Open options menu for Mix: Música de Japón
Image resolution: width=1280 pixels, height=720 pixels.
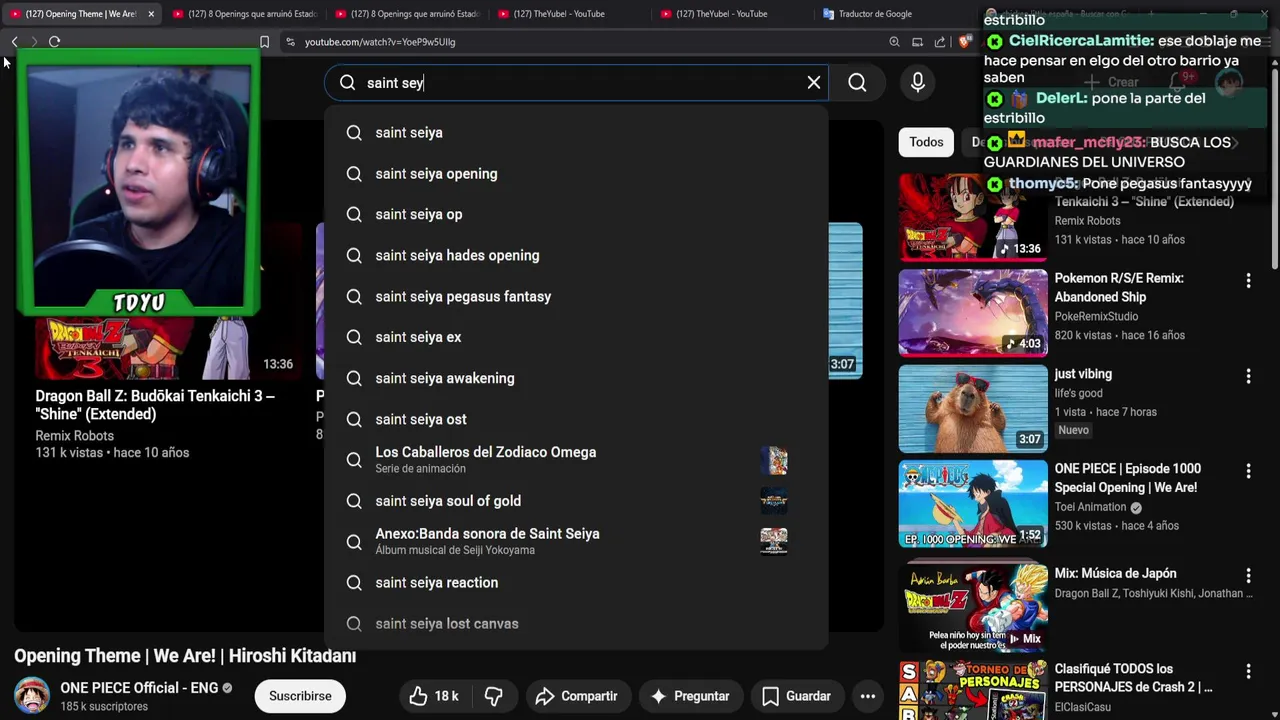pos(1248,576)
